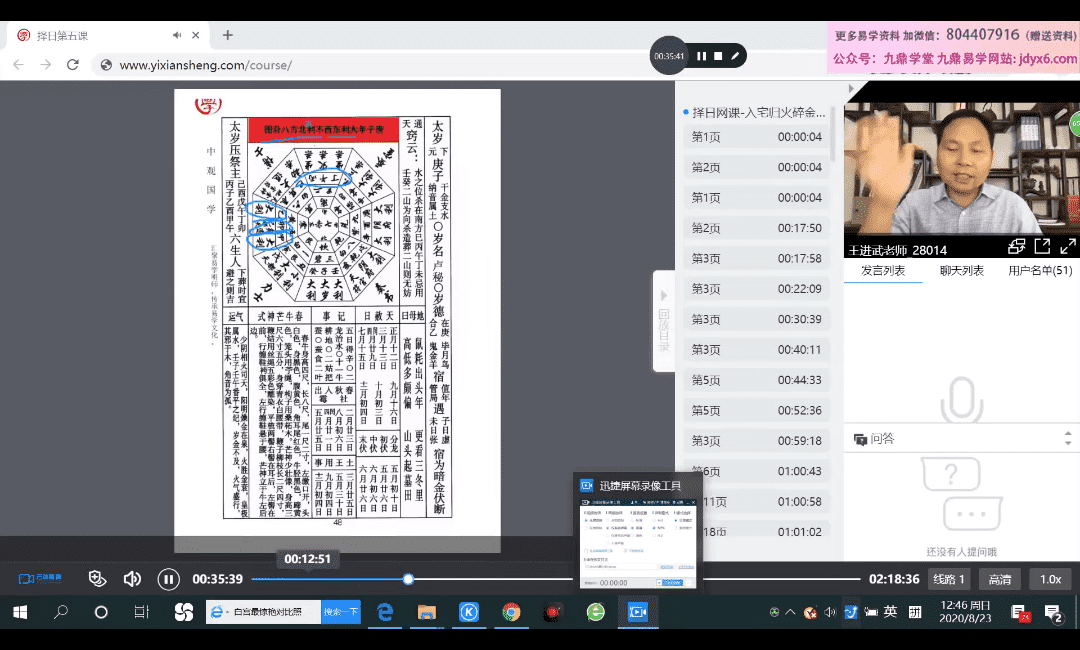This screenshot has height=650, width=1080.
Task: Mute the browser tab audio icon
Action: coord(177,35)
